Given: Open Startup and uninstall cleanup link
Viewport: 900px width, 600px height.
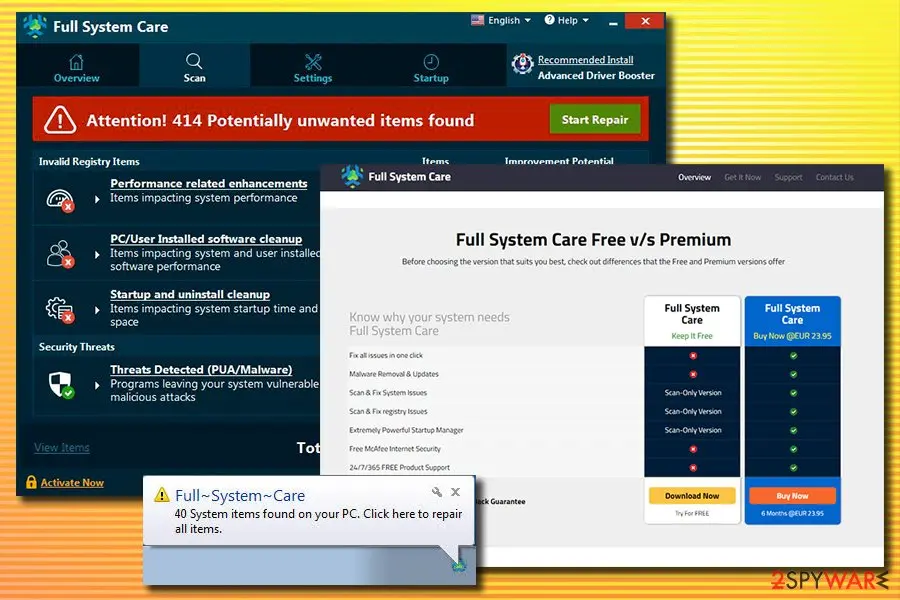Looking at the screenshot, I should click(190, 294).
